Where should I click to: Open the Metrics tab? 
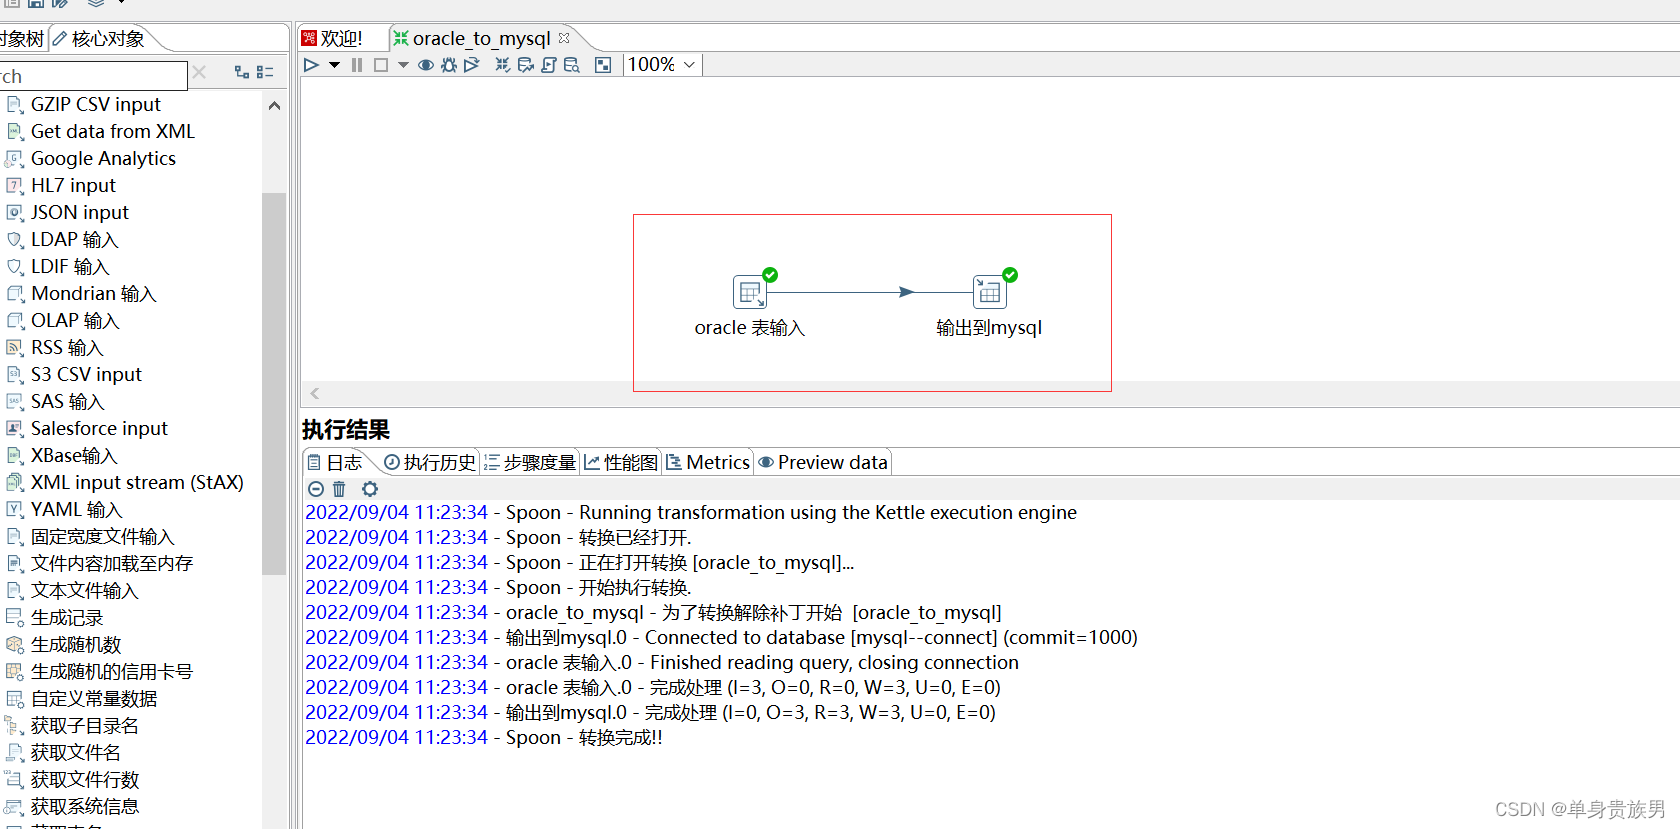pyautogui.click(x=708, y=462)
